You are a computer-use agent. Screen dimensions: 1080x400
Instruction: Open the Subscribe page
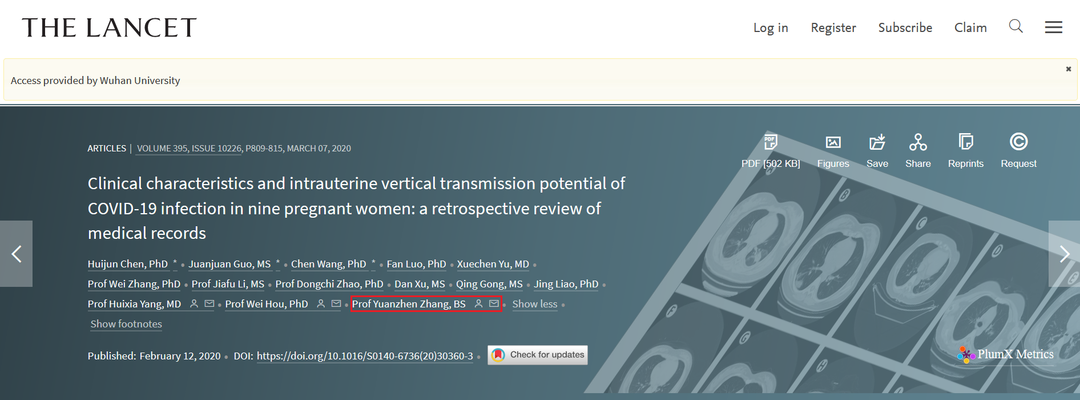[905, 28]
